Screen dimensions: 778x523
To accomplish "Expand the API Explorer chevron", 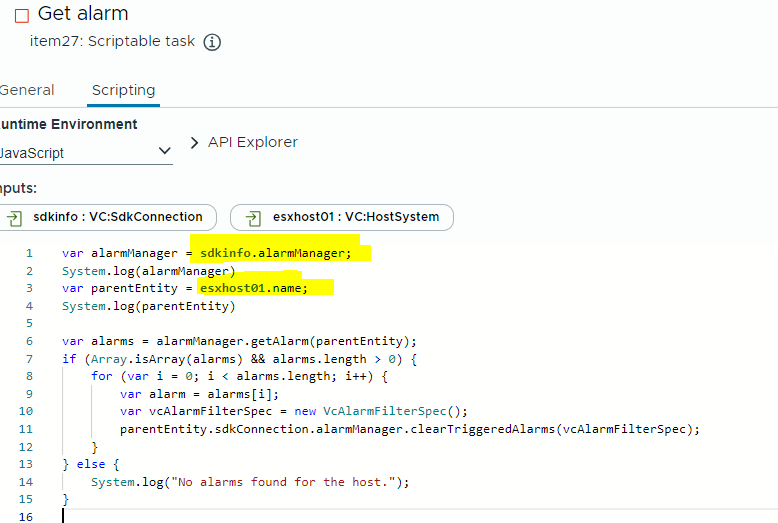I will click(x=194, y=143).
